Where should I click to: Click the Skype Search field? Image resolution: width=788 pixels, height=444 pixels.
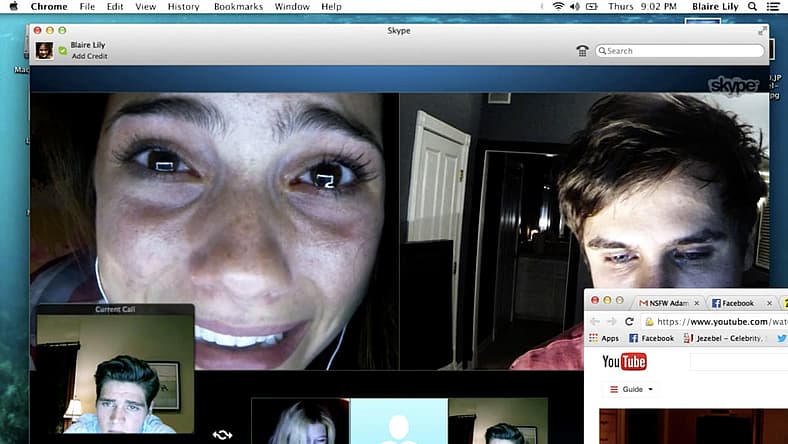pos(679,51)
